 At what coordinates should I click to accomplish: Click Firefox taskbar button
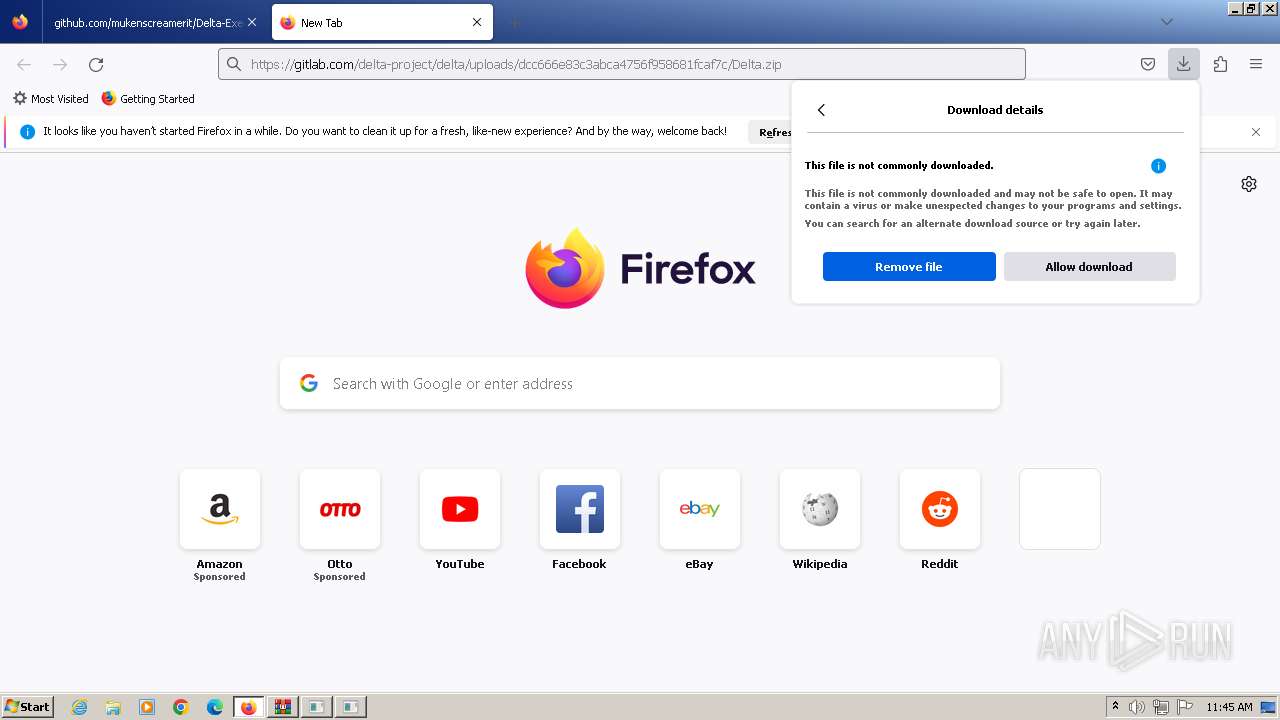248,707
